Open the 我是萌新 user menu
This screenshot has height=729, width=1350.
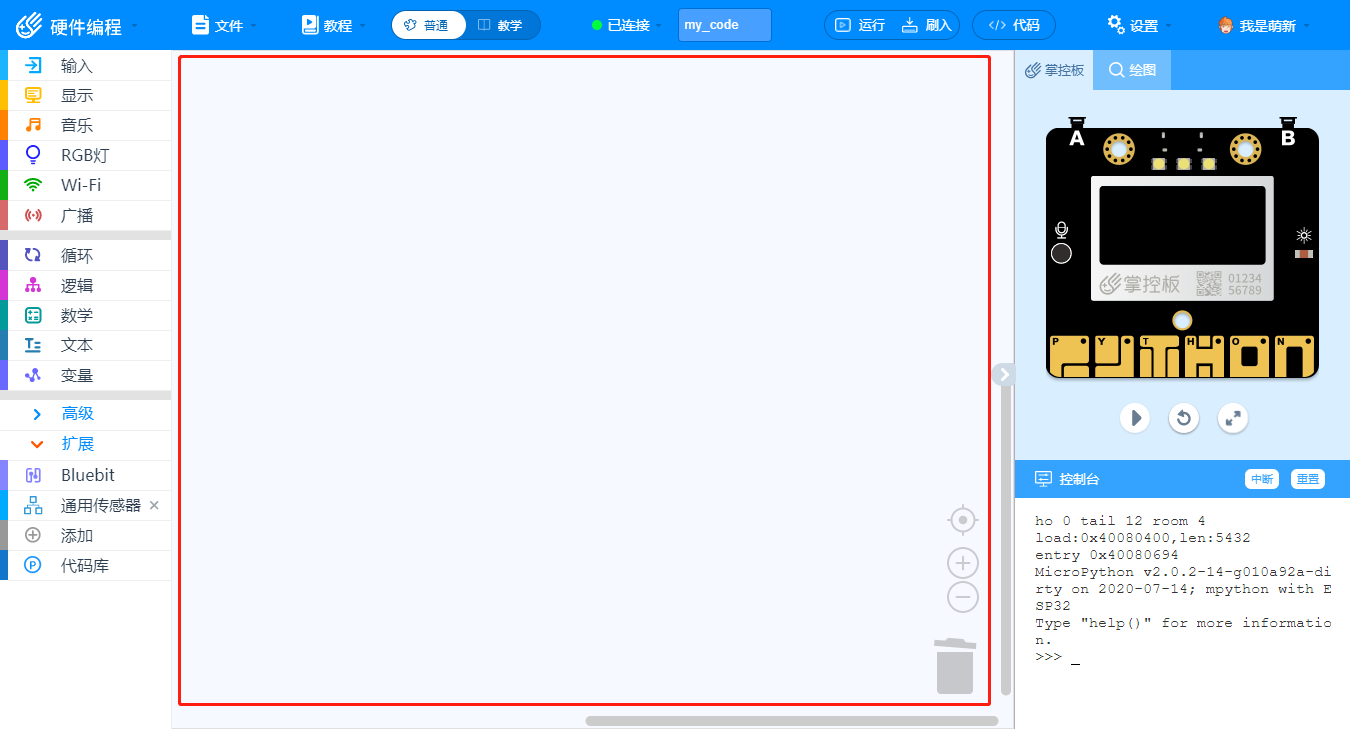coord(1264,25)
